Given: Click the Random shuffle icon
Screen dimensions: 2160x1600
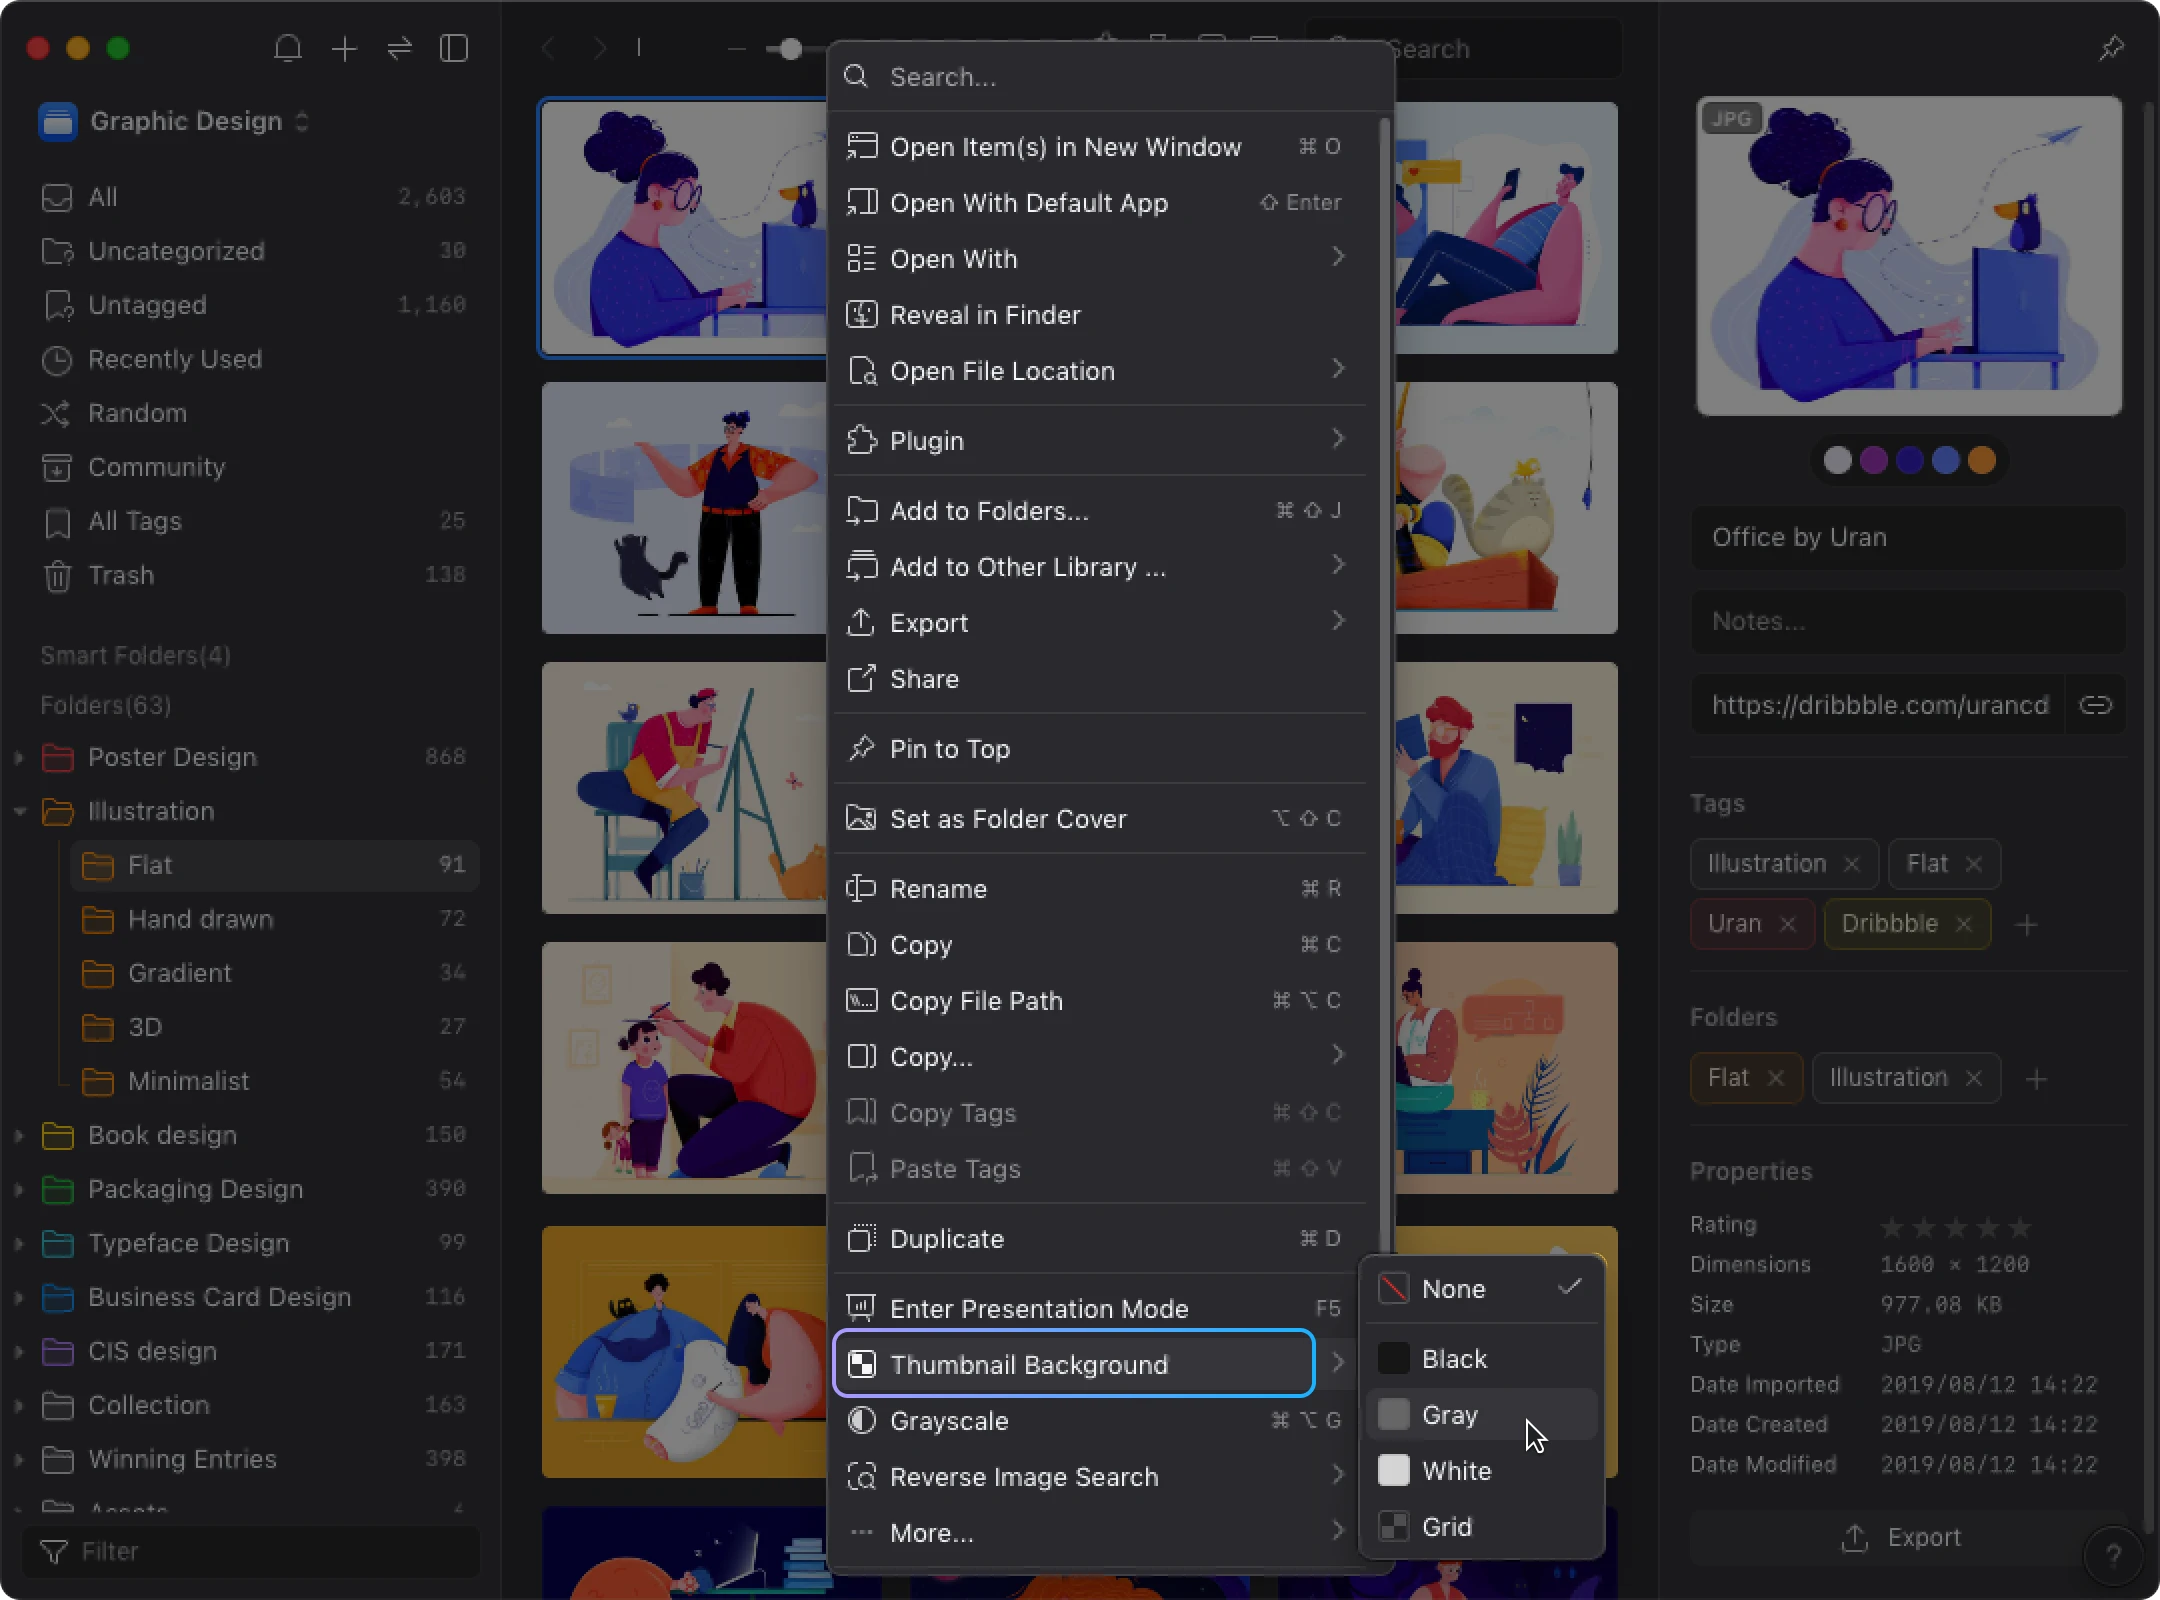Looking at the screenshot, I should click(56, 413).
